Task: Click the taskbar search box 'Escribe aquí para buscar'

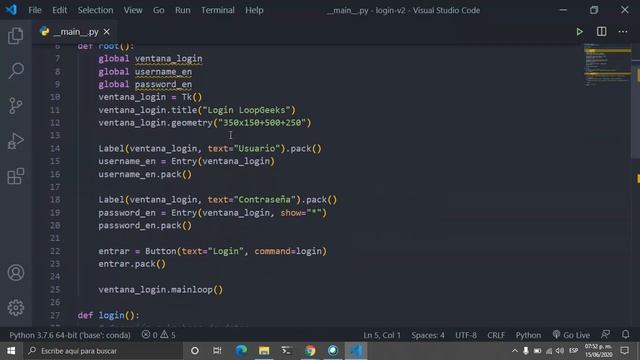Action: (103, 351)
